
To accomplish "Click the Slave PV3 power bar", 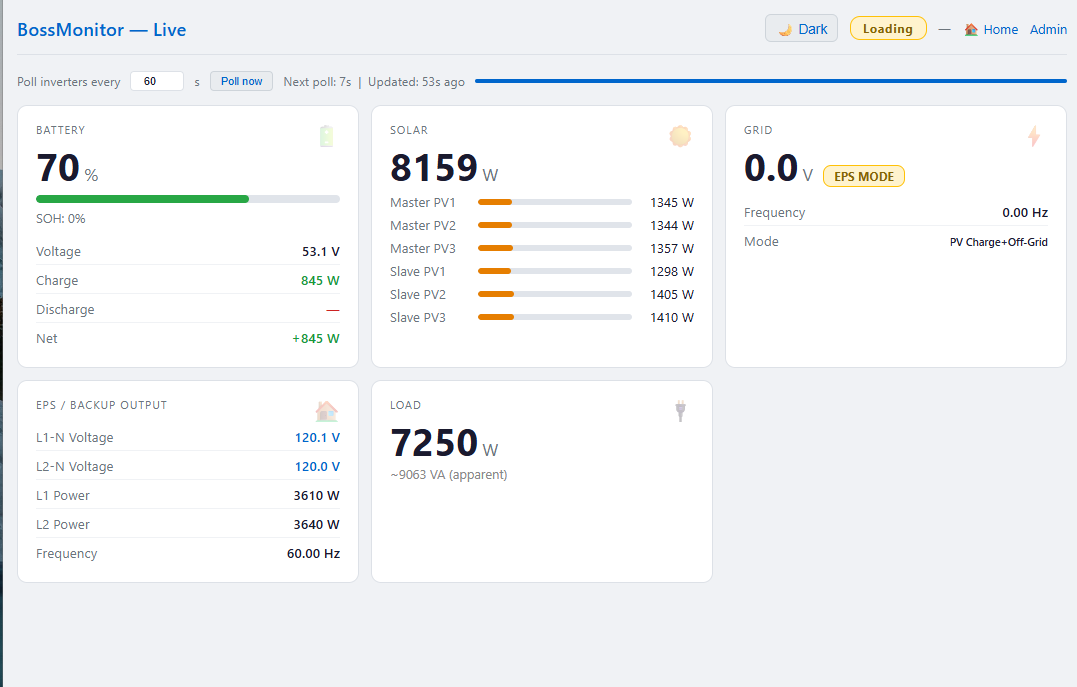I will pyautogui.click(x=555, y=317).
